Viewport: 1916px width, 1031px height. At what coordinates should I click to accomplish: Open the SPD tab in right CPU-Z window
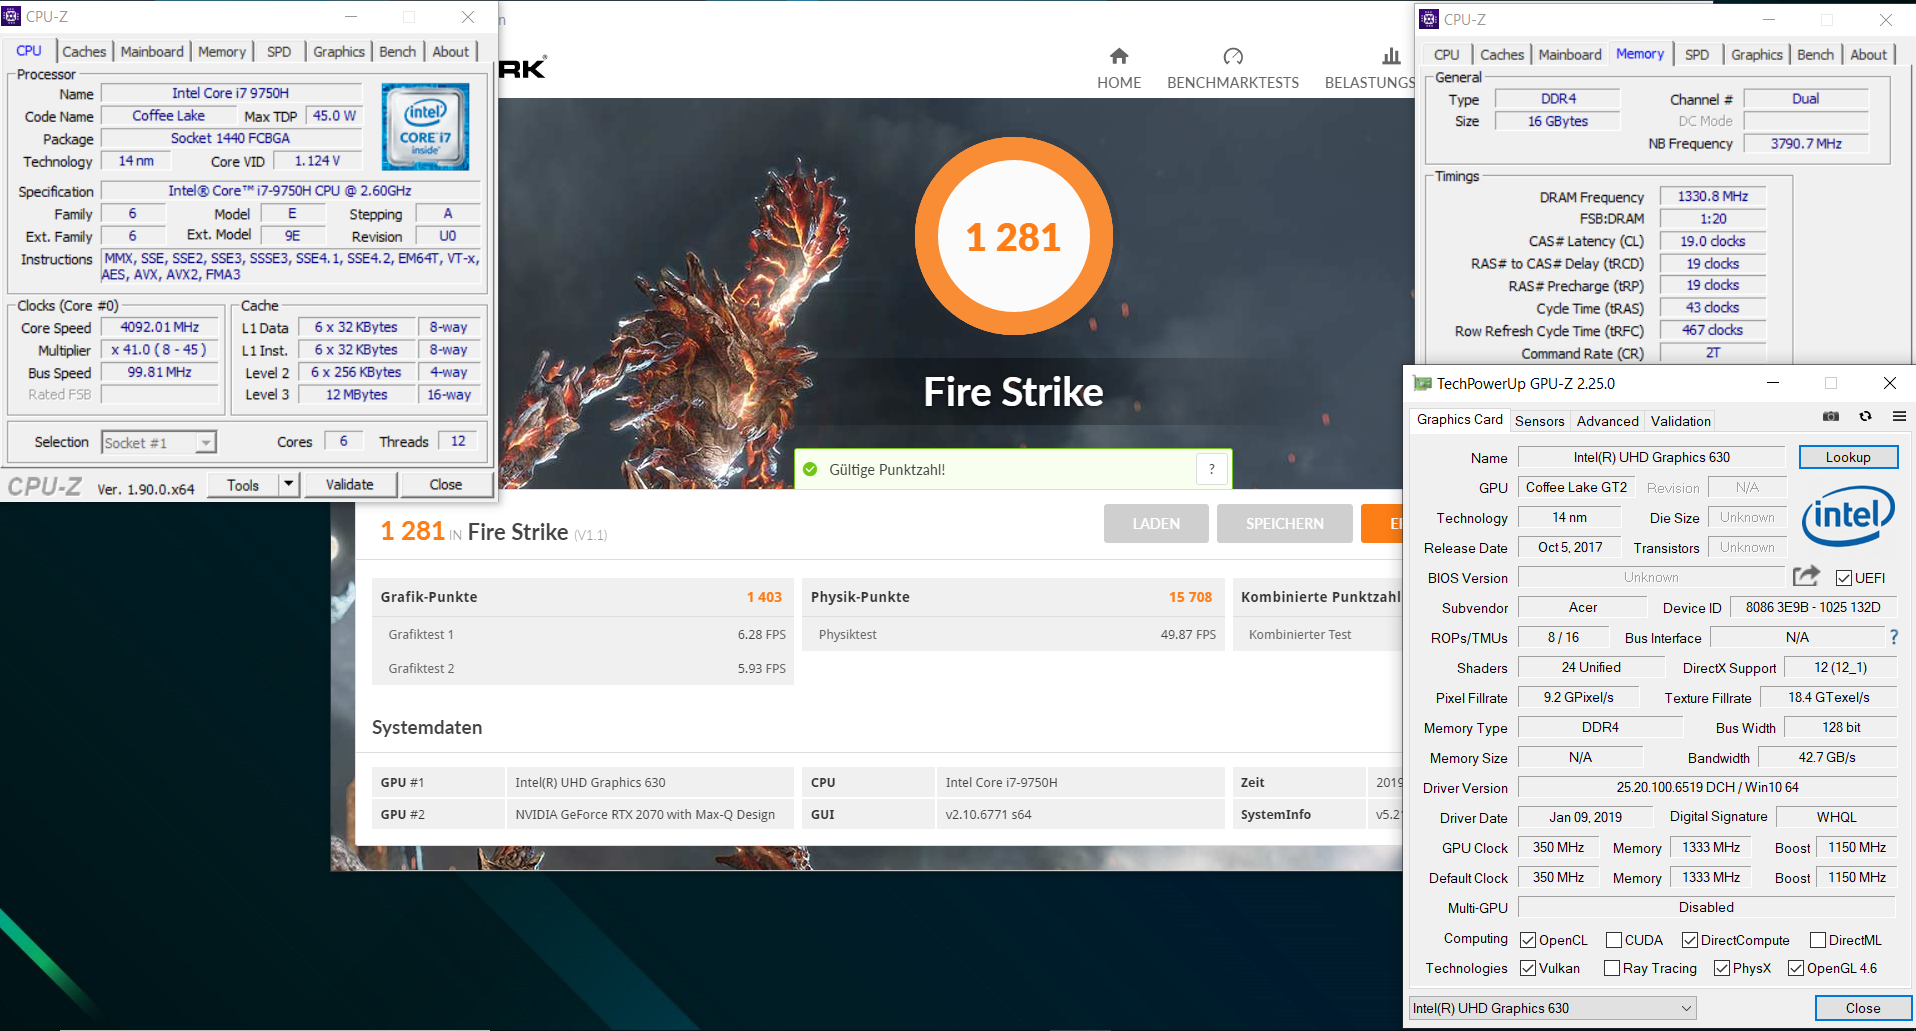1697,55
